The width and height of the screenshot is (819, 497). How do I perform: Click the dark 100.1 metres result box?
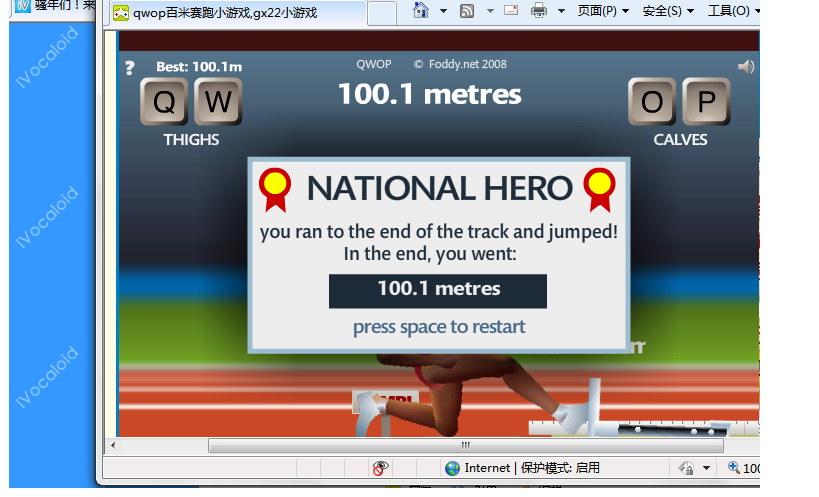(x=438, y=291)
